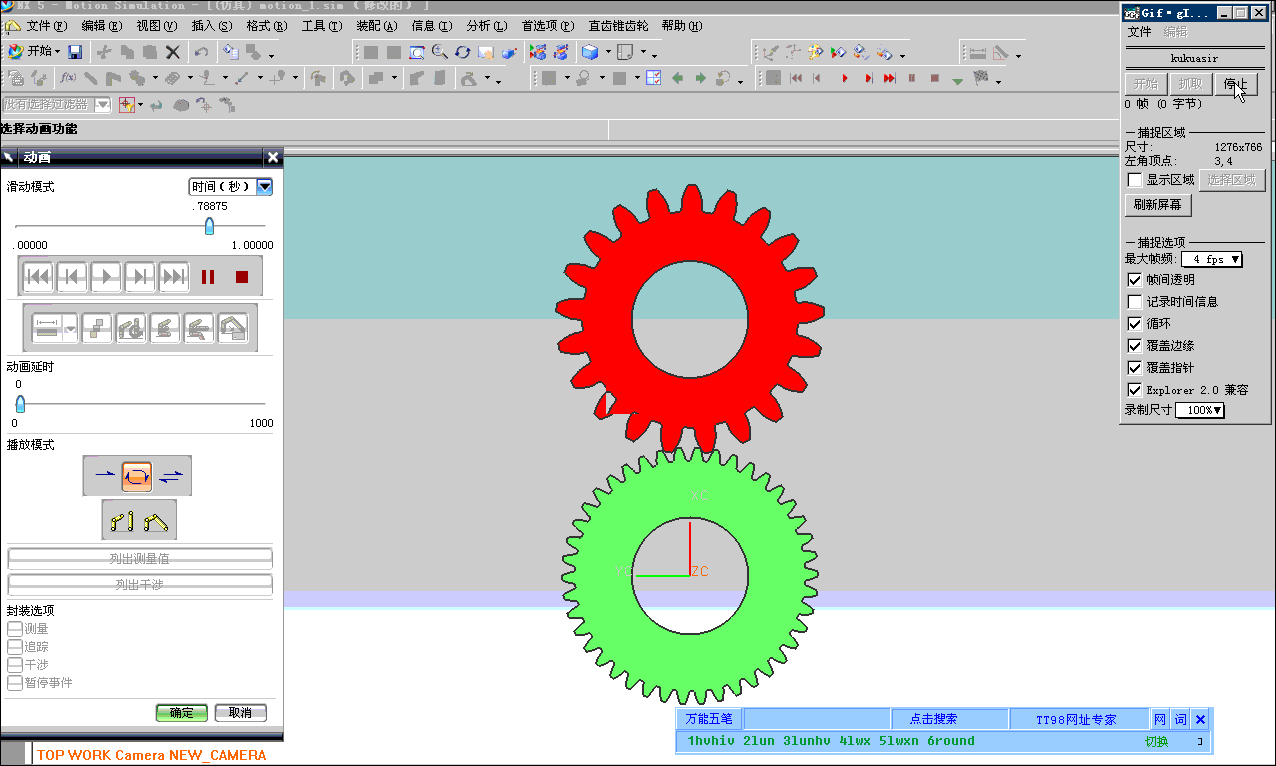Click the measure distance icon in animation panel
Image resolution: width=1276 pixels, height=766 pixels.
47,329
